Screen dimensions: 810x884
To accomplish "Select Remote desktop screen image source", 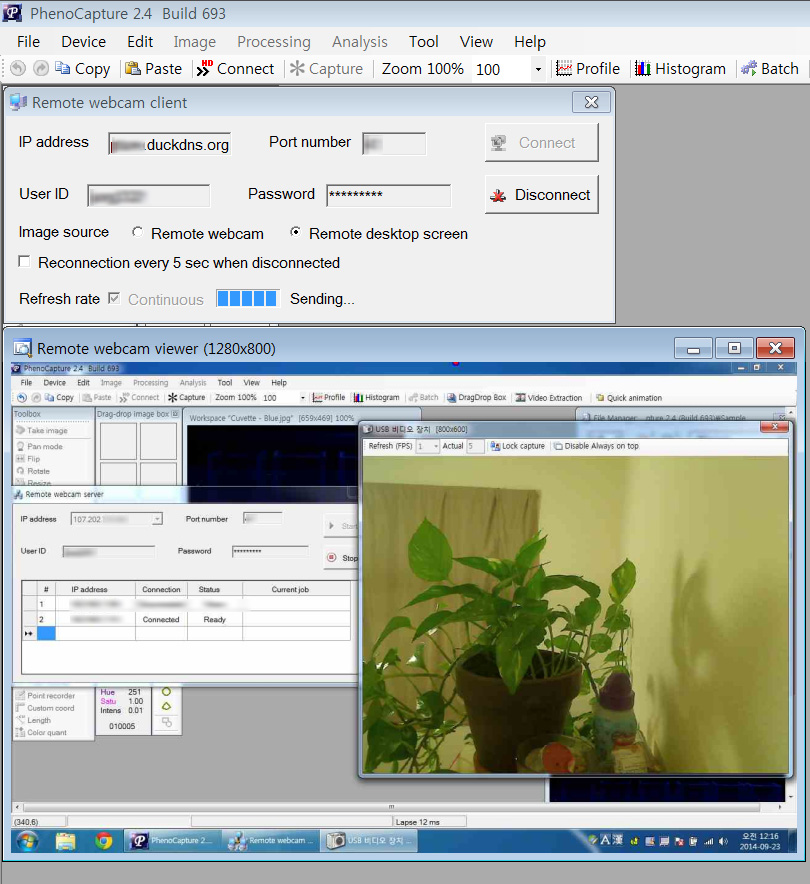I will [x=296, y=233].
